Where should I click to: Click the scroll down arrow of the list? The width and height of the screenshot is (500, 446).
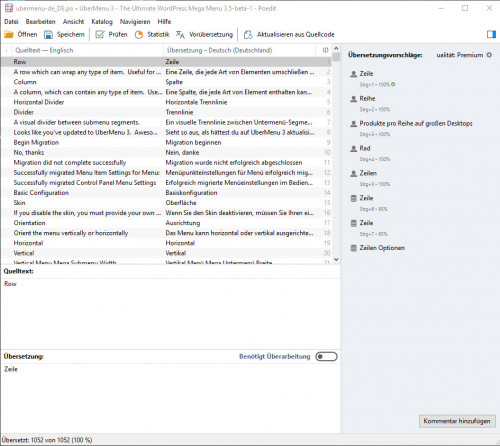pos(336,259)
